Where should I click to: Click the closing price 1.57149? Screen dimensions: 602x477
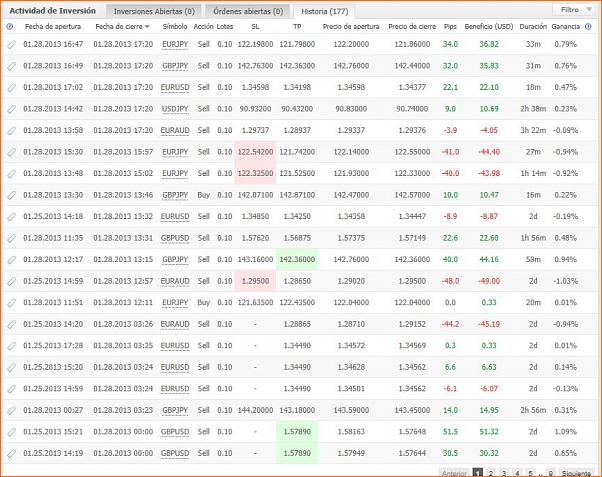[x=412, y=238]
